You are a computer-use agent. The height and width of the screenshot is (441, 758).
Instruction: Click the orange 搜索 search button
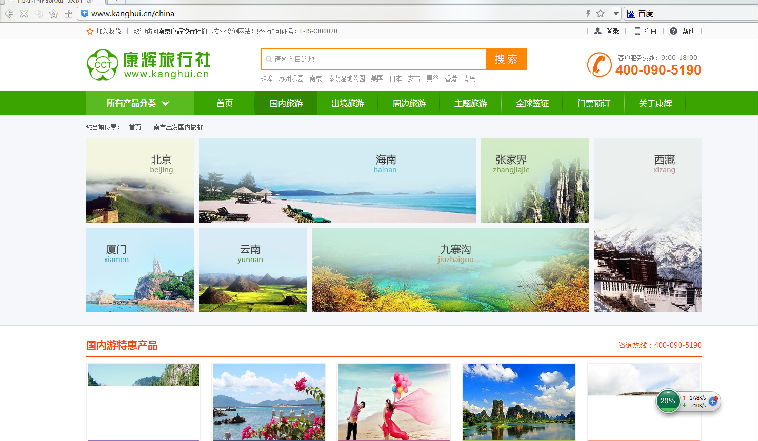point(506,59)
